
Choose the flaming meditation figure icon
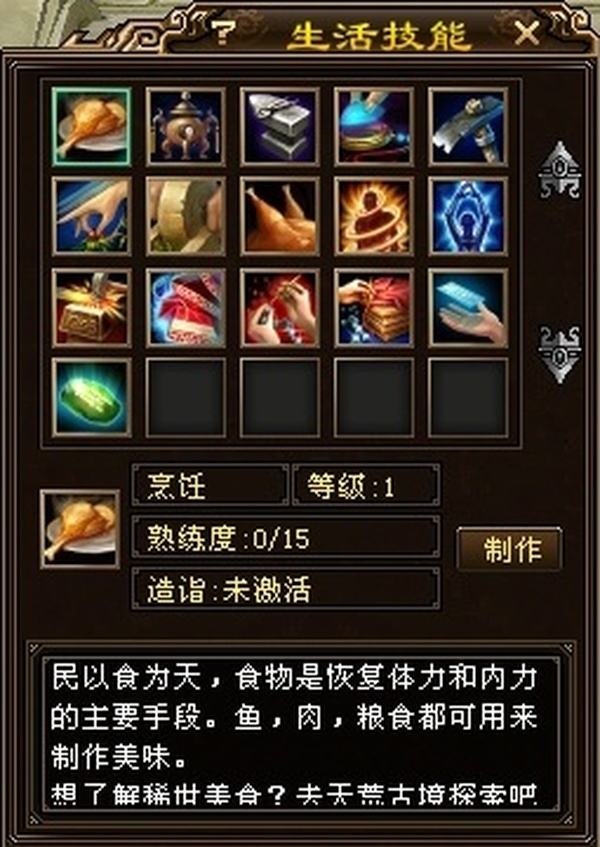click(x=374, y=216)
